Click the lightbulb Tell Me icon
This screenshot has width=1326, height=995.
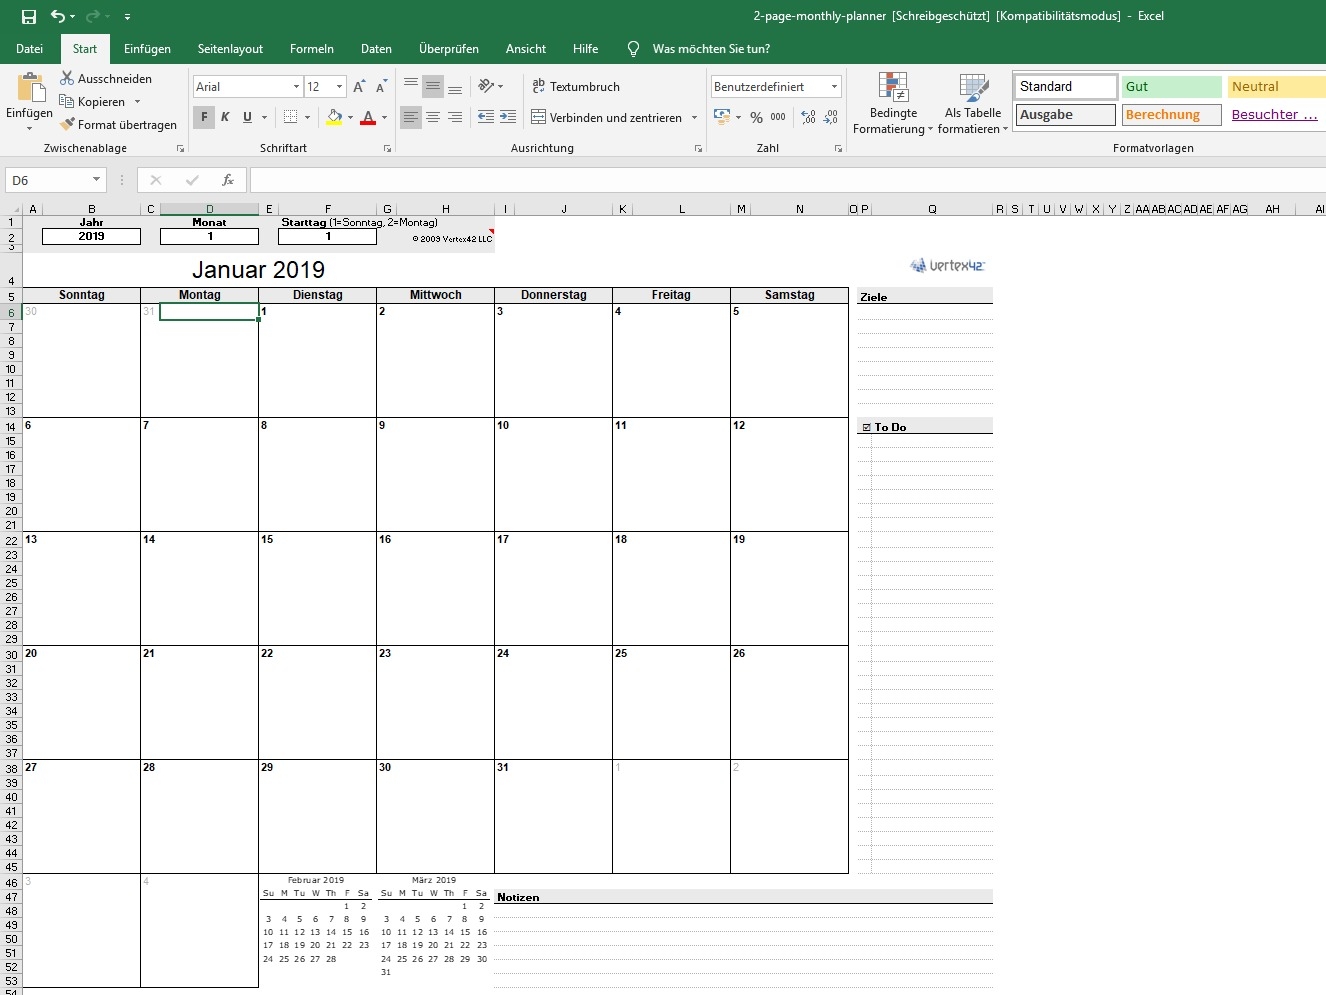[x=633, y=48]
